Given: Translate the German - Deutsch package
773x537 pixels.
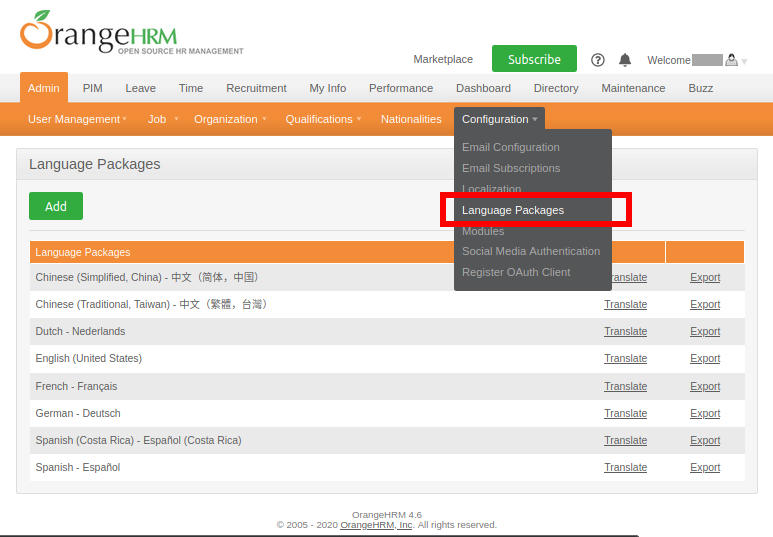Looking at the screenshot, I should coord(626,413).
